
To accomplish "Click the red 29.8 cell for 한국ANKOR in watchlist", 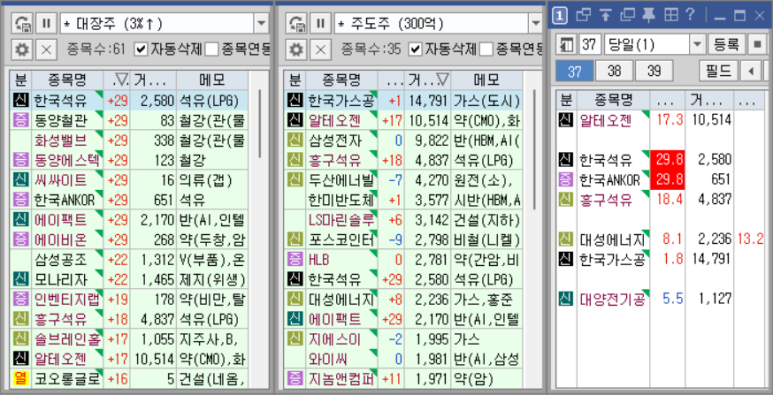I will (668, 180).
